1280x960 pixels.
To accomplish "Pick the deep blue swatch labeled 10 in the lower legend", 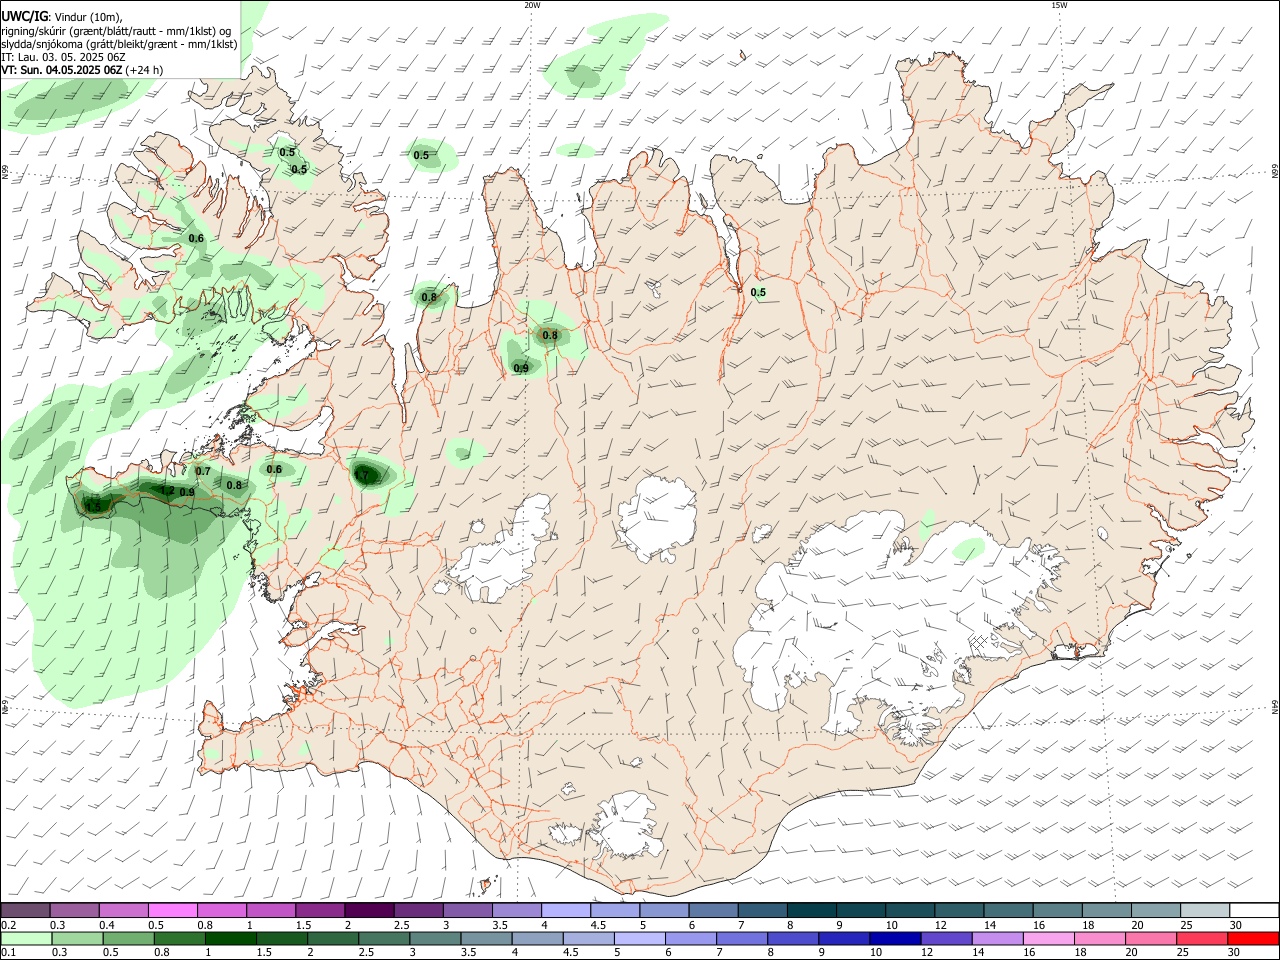I will pyautogui.click(x=895, y=938).
